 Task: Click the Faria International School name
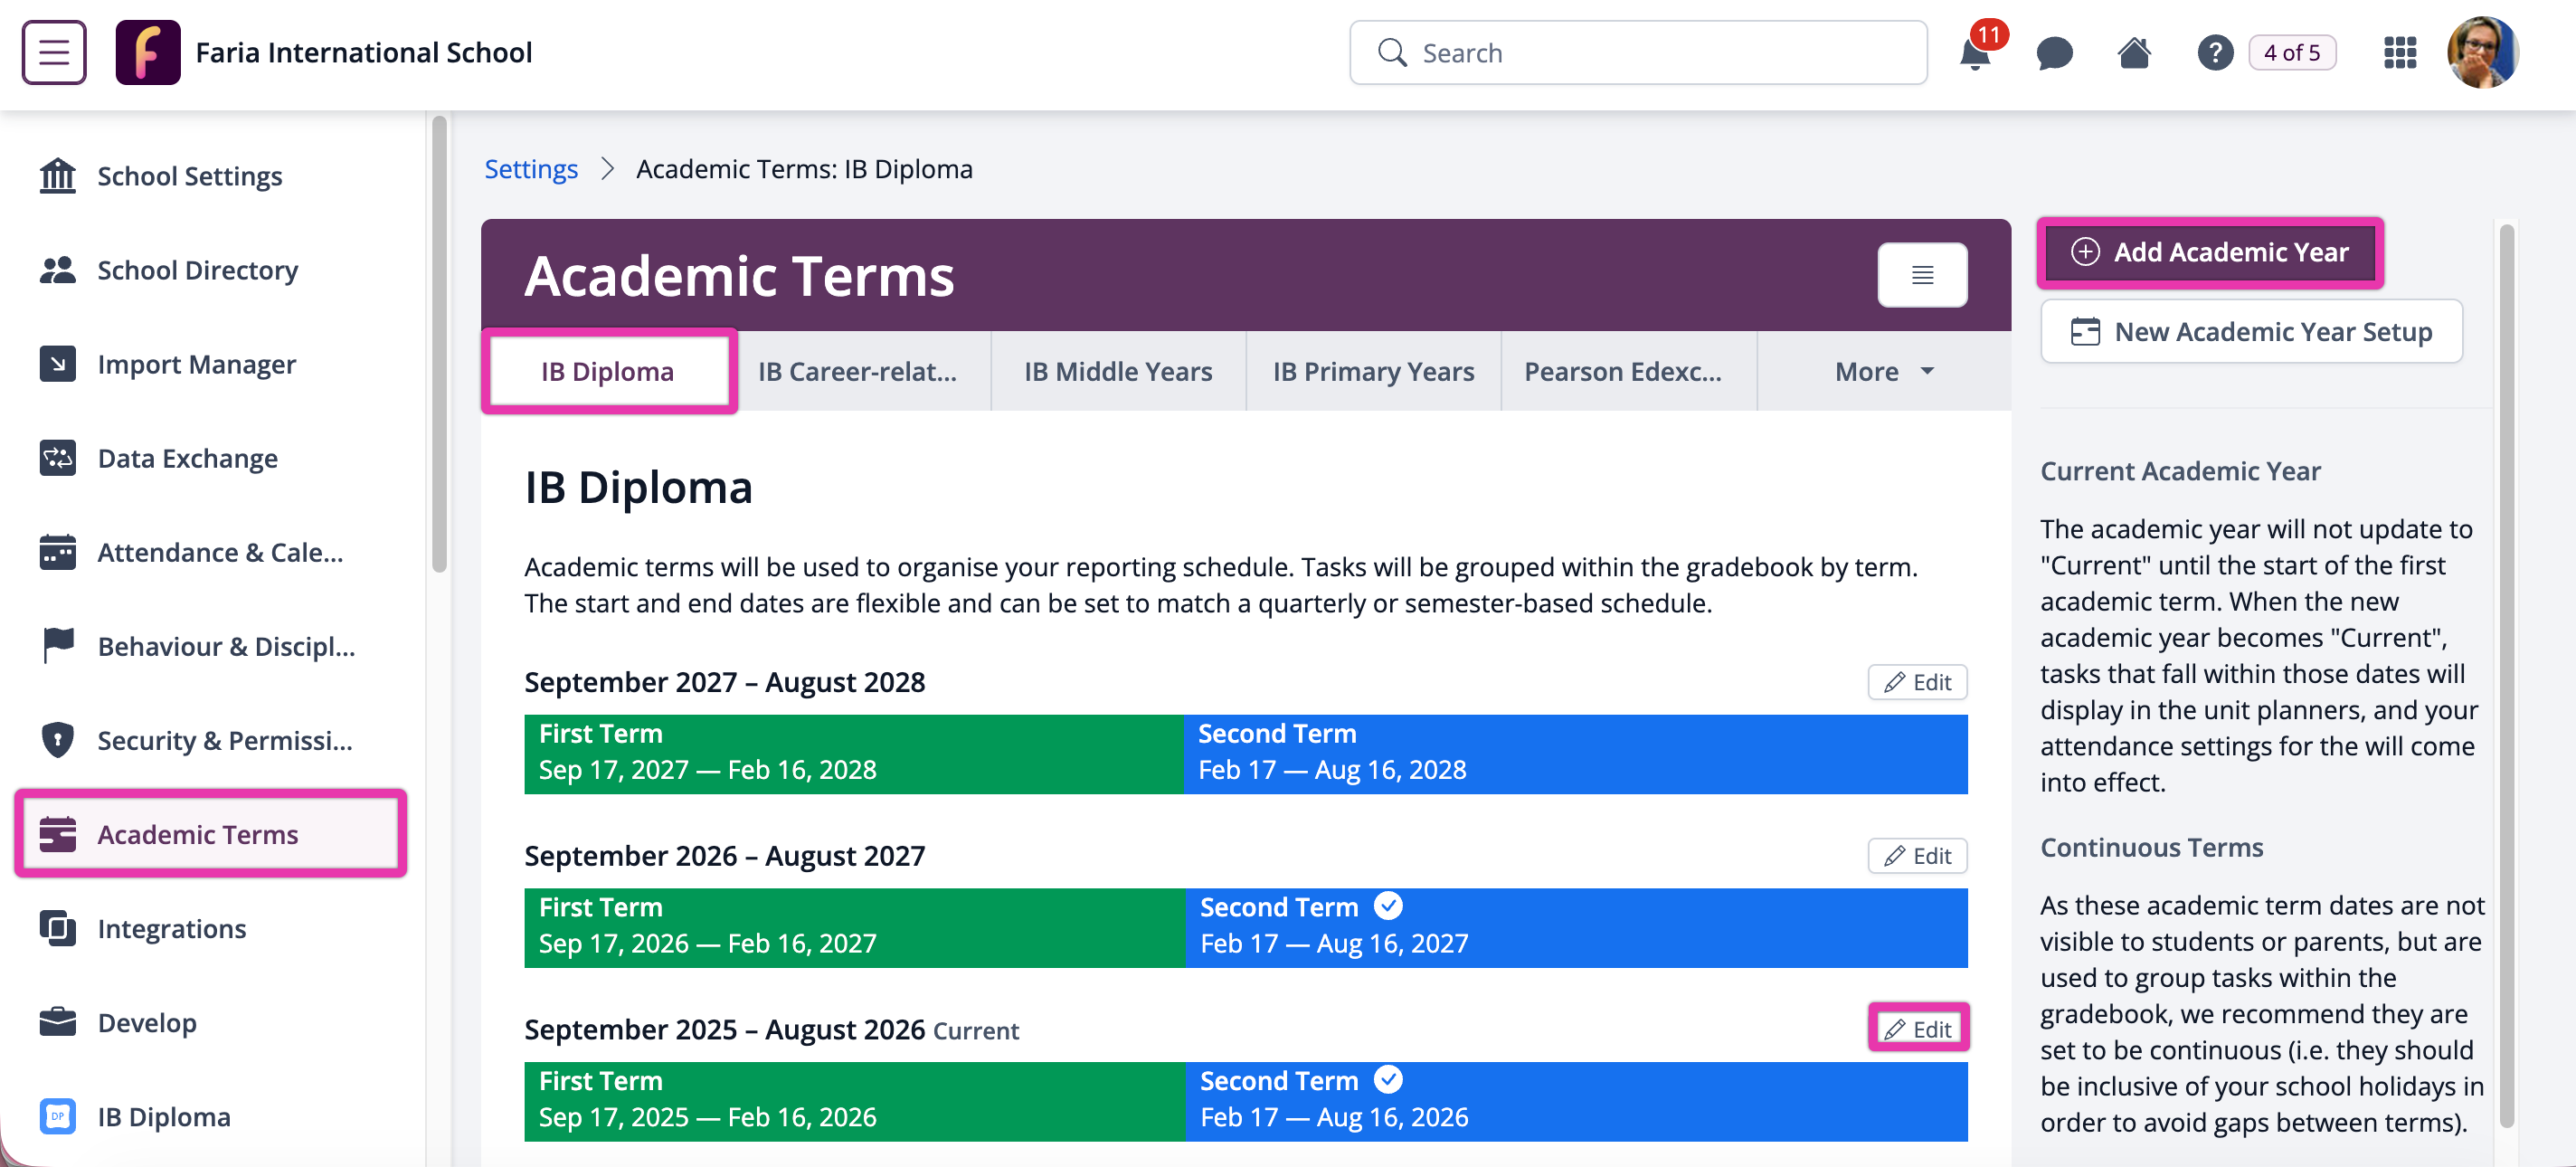point(364,52)
